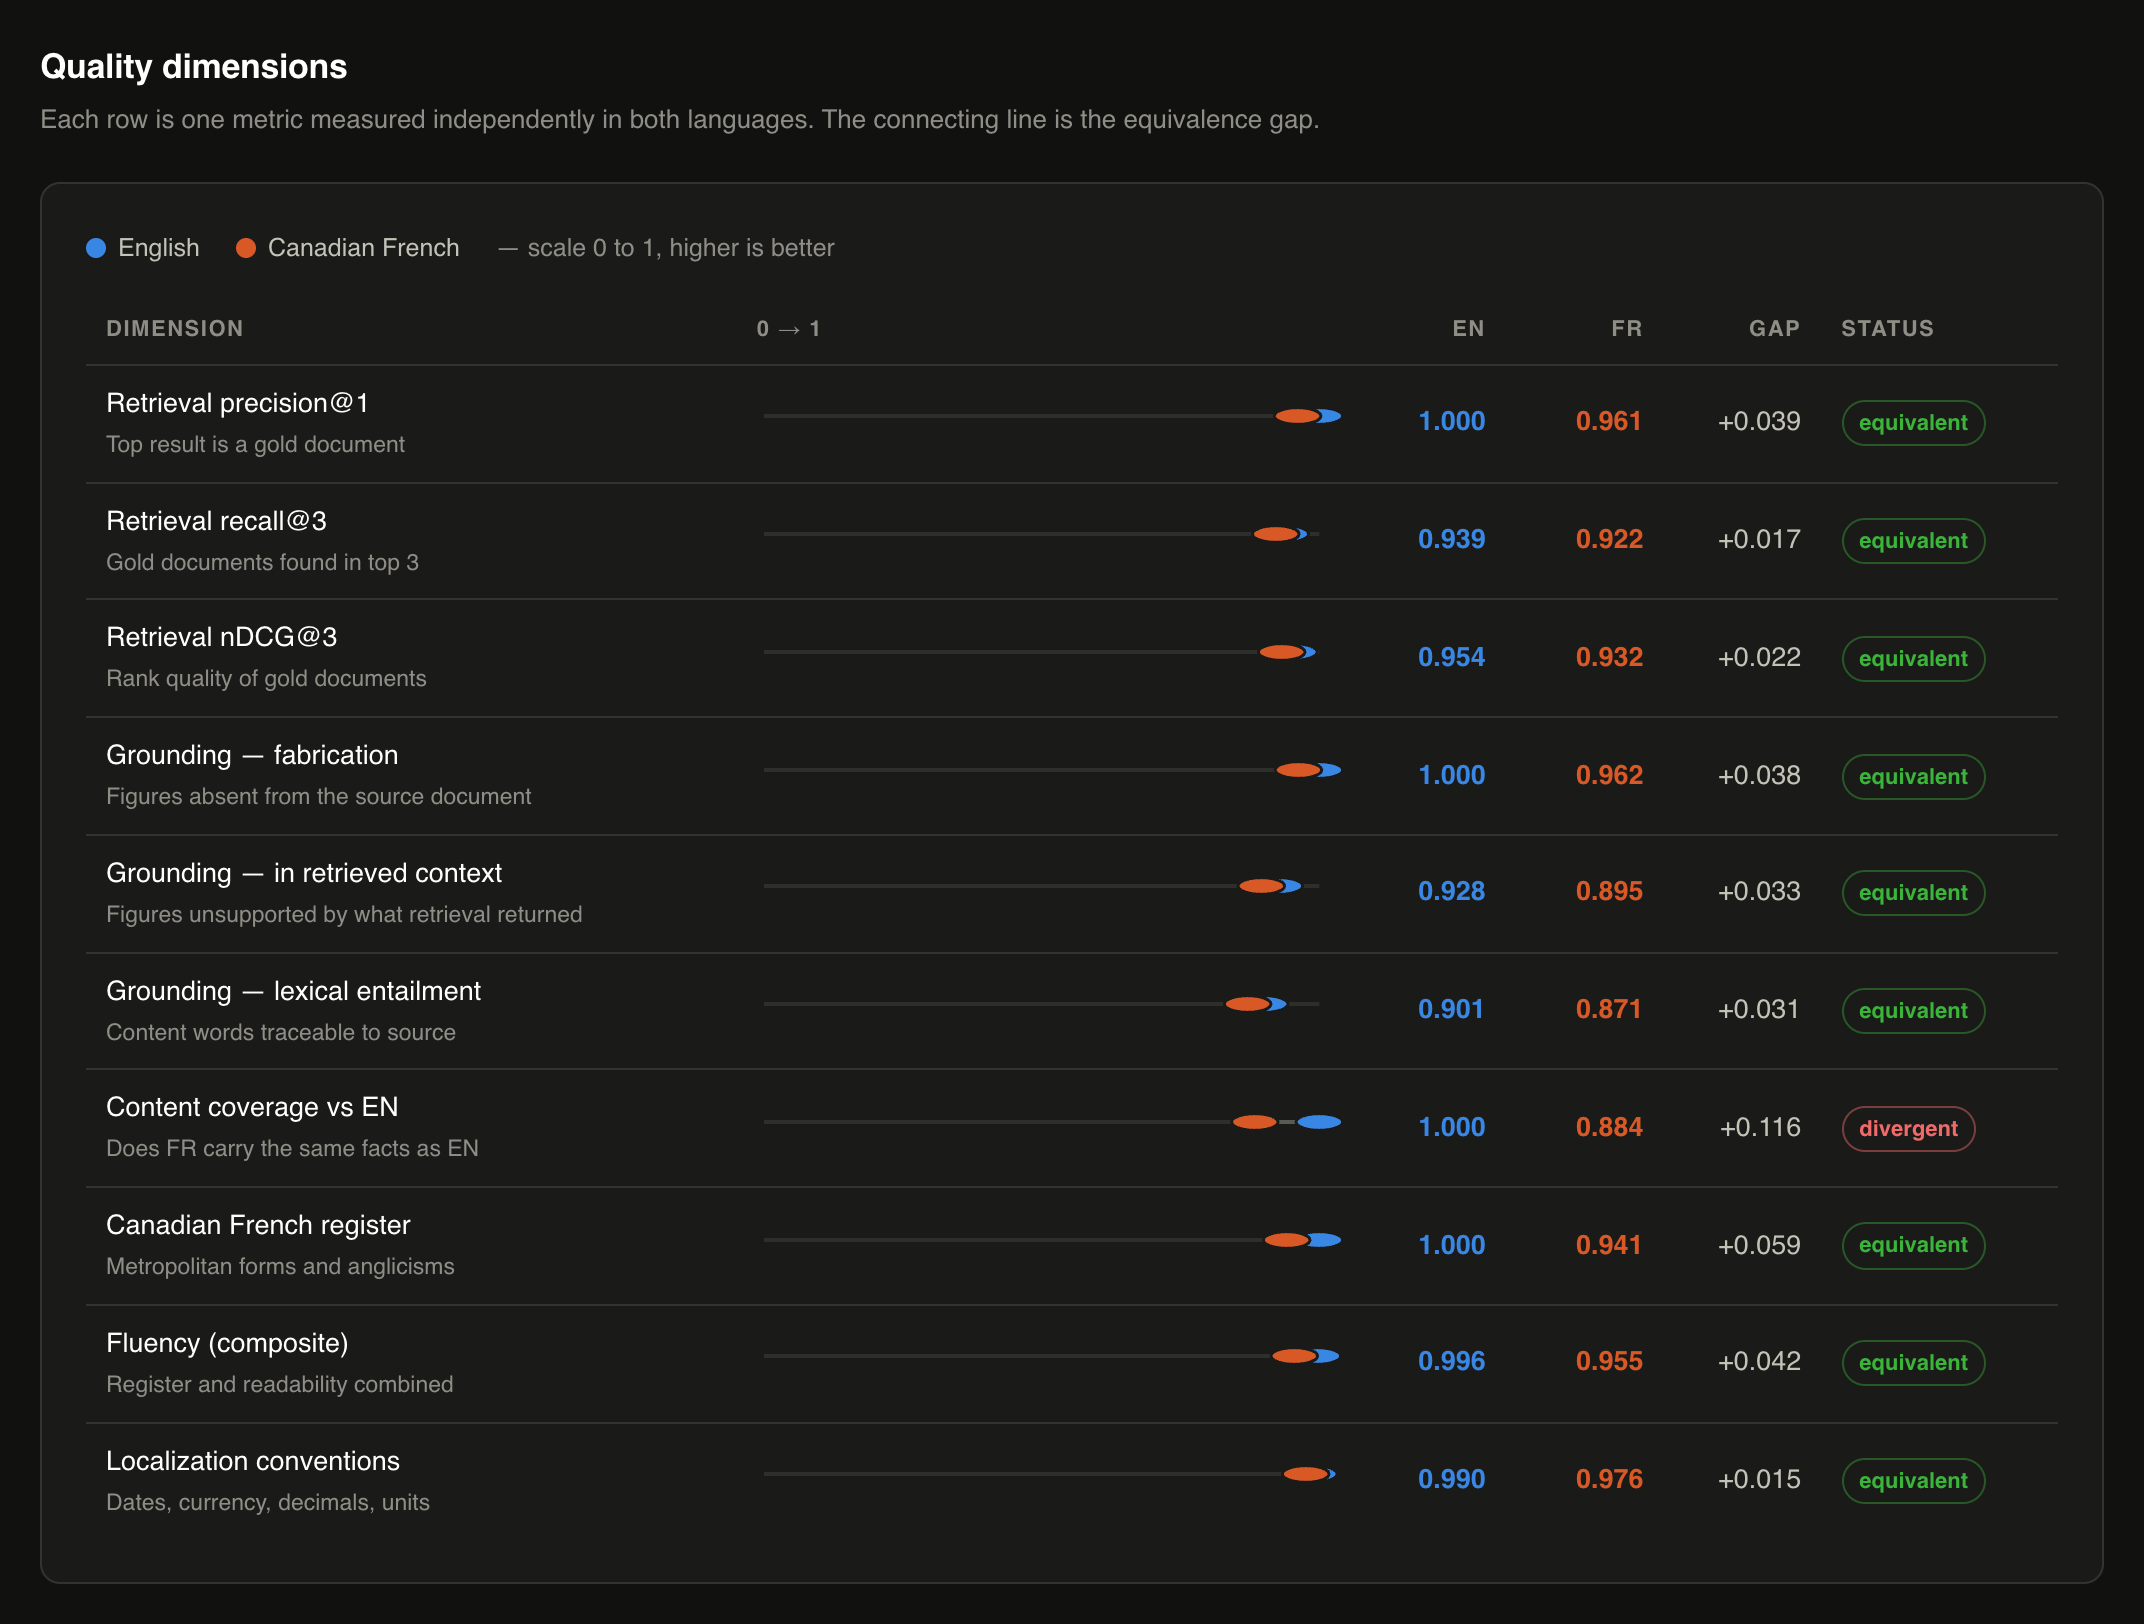
Task: Click the FR value 0.884
Action: tap(1609, 1127)
